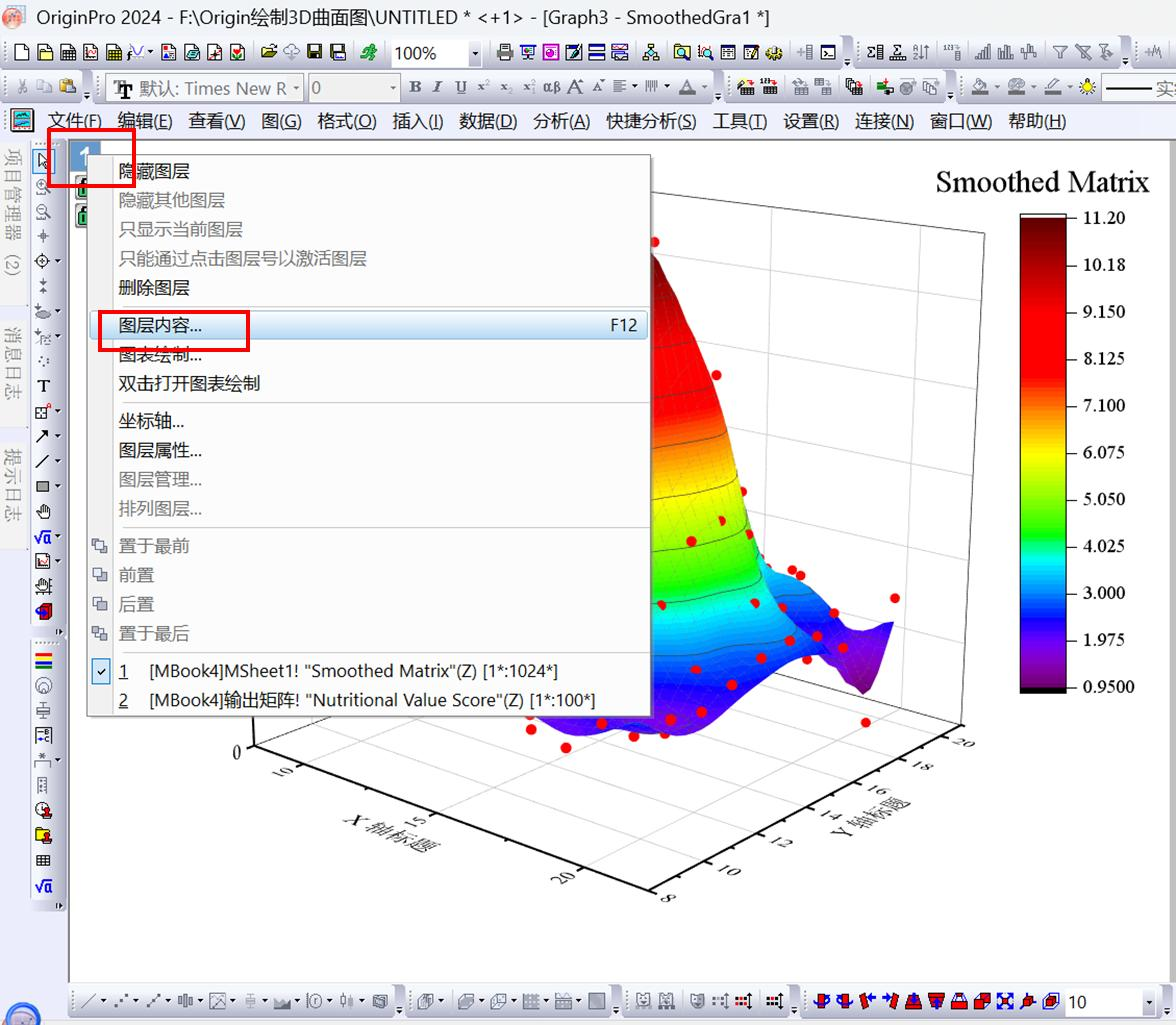Choose 坐标轴... from context menu
The height and width of the screenshot is (1025, 1176).
369,421
